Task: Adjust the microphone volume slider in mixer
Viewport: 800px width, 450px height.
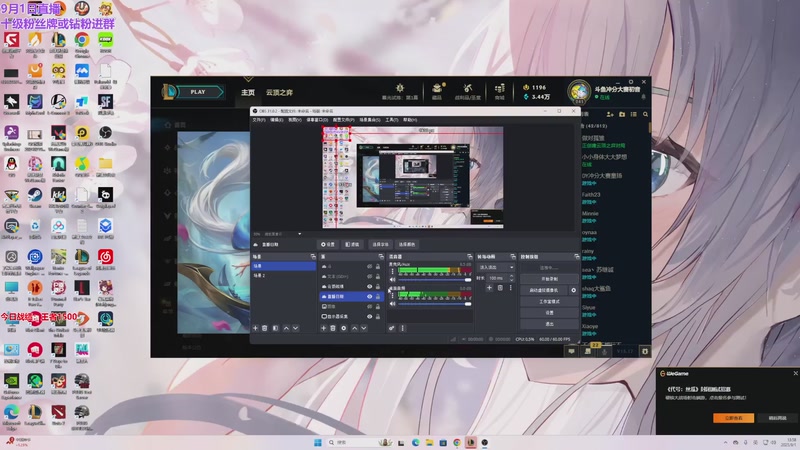Action: (x=434, y=280)
